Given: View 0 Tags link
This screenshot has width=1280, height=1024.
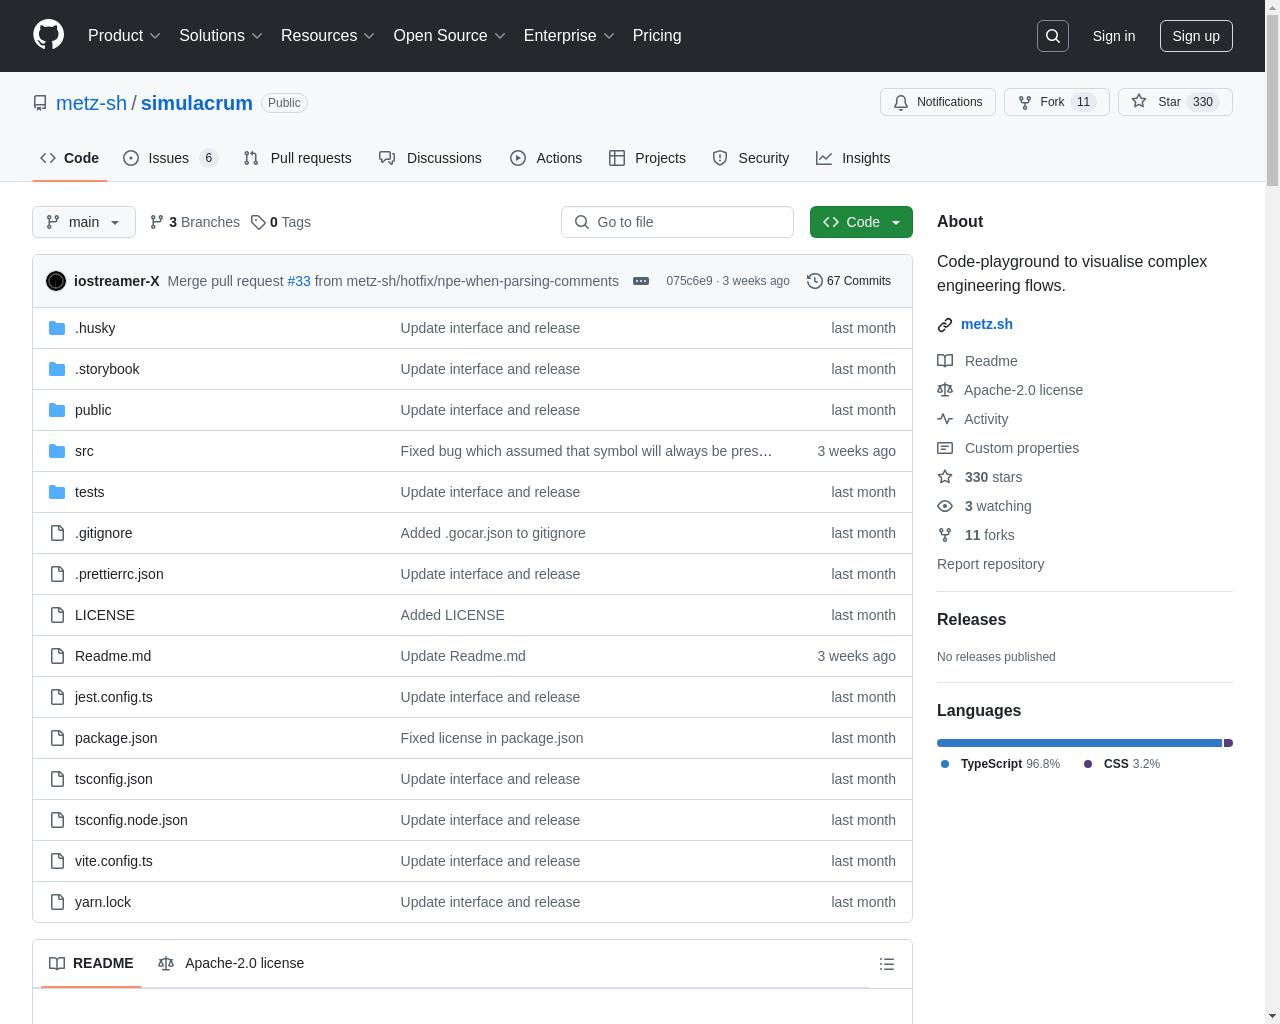Looking at the screenshot, I should tap(281, 222).
